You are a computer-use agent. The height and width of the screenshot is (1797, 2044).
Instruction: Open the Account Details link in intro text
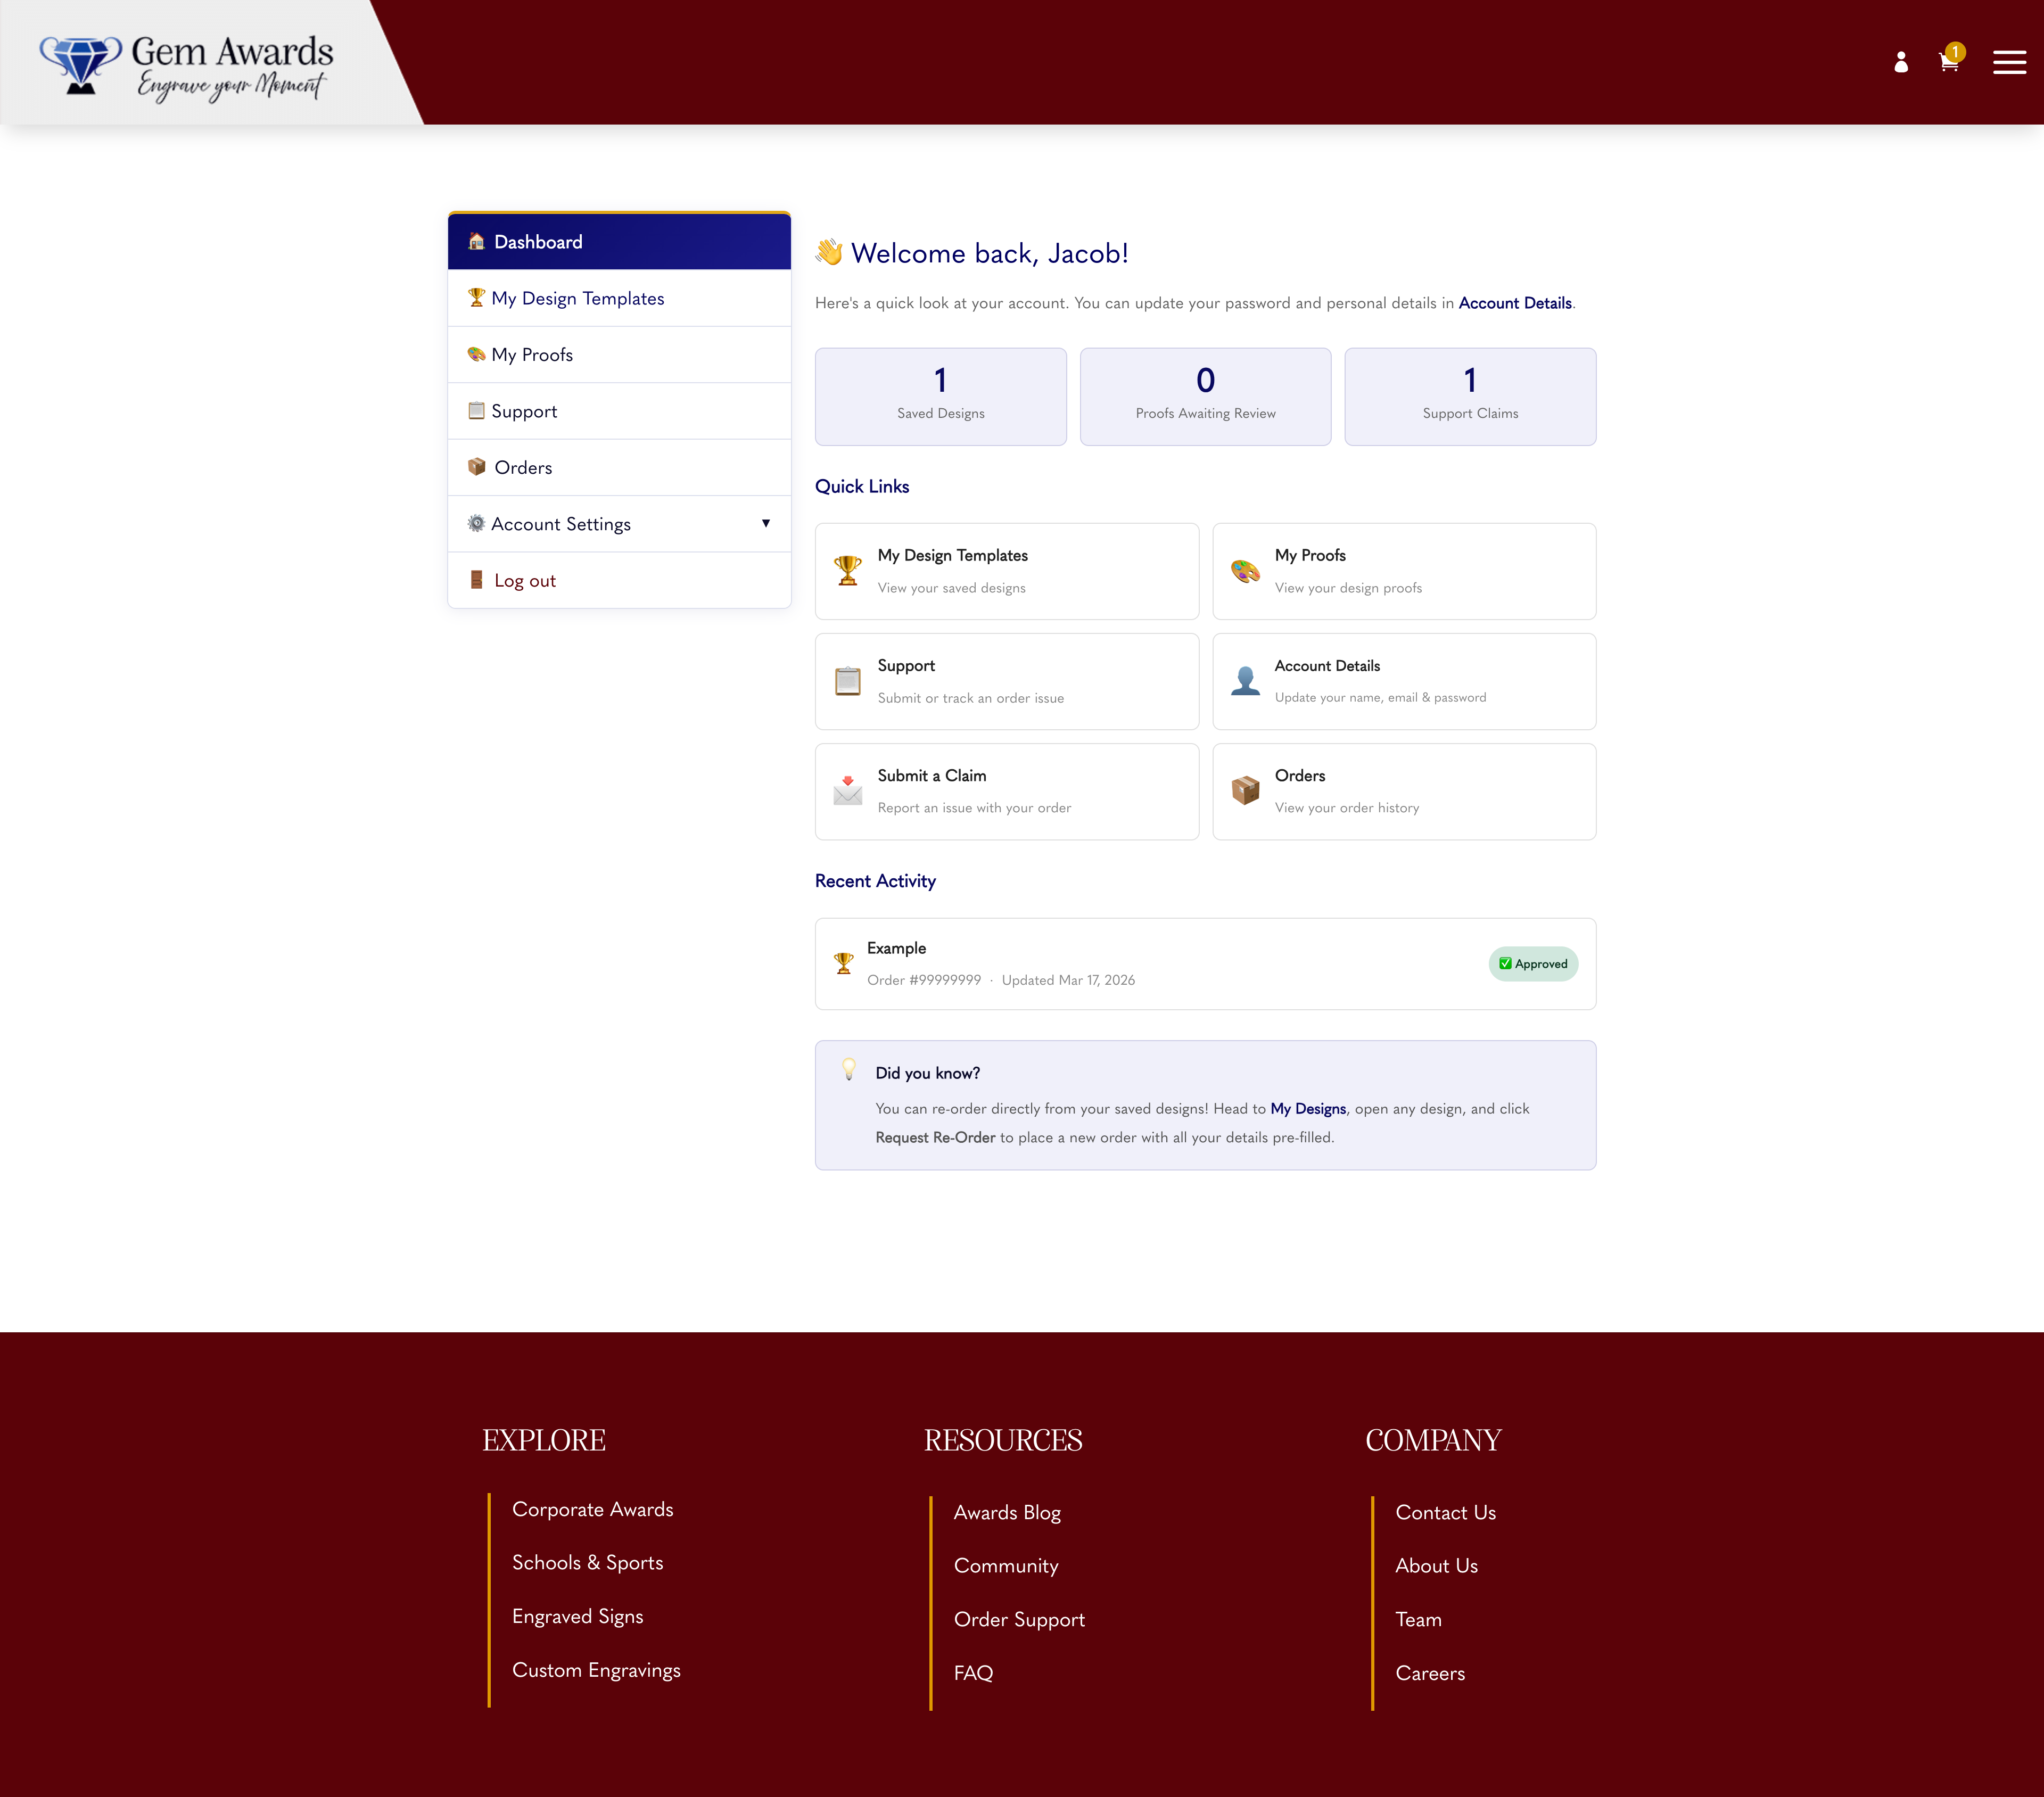point(1515,303)
